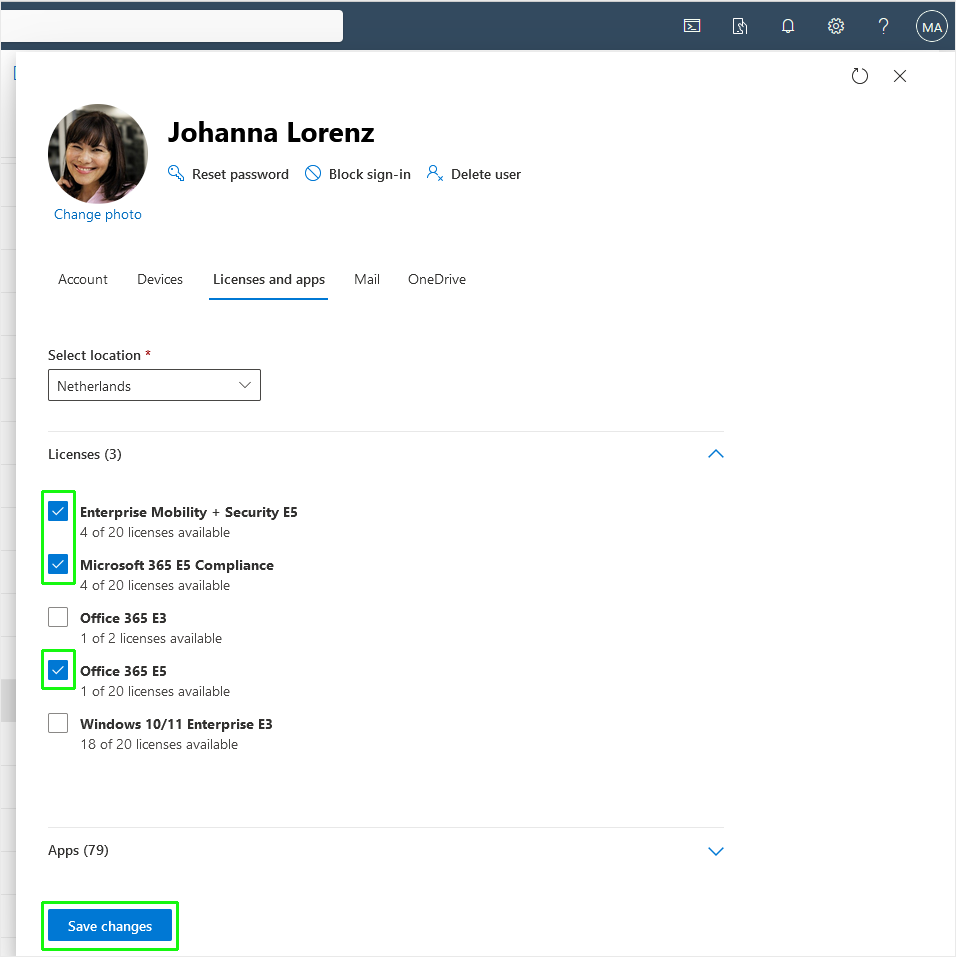The width and height of the screenshot is (956, 957).
Task: Click '18 of 20 licenses available' text
Action: (159, 745)
